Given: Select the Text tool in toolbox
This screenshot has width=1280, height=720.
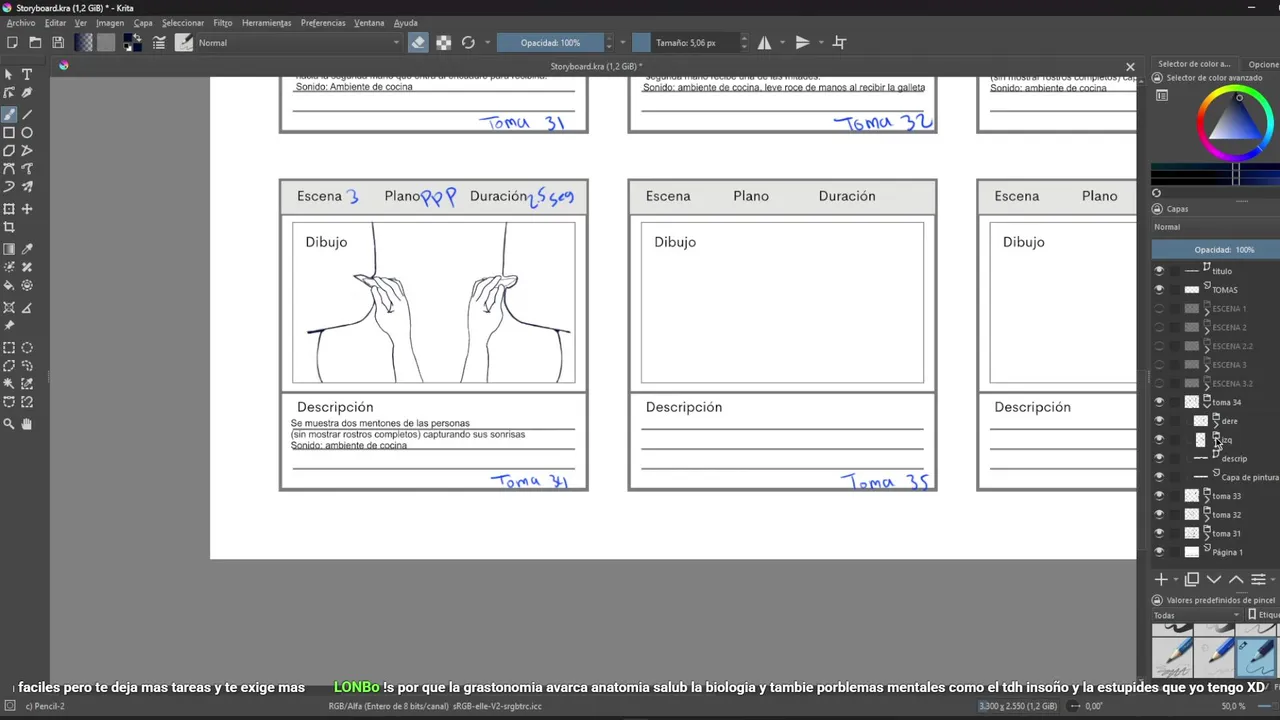Looking at the screenshot, I should 27,75.
